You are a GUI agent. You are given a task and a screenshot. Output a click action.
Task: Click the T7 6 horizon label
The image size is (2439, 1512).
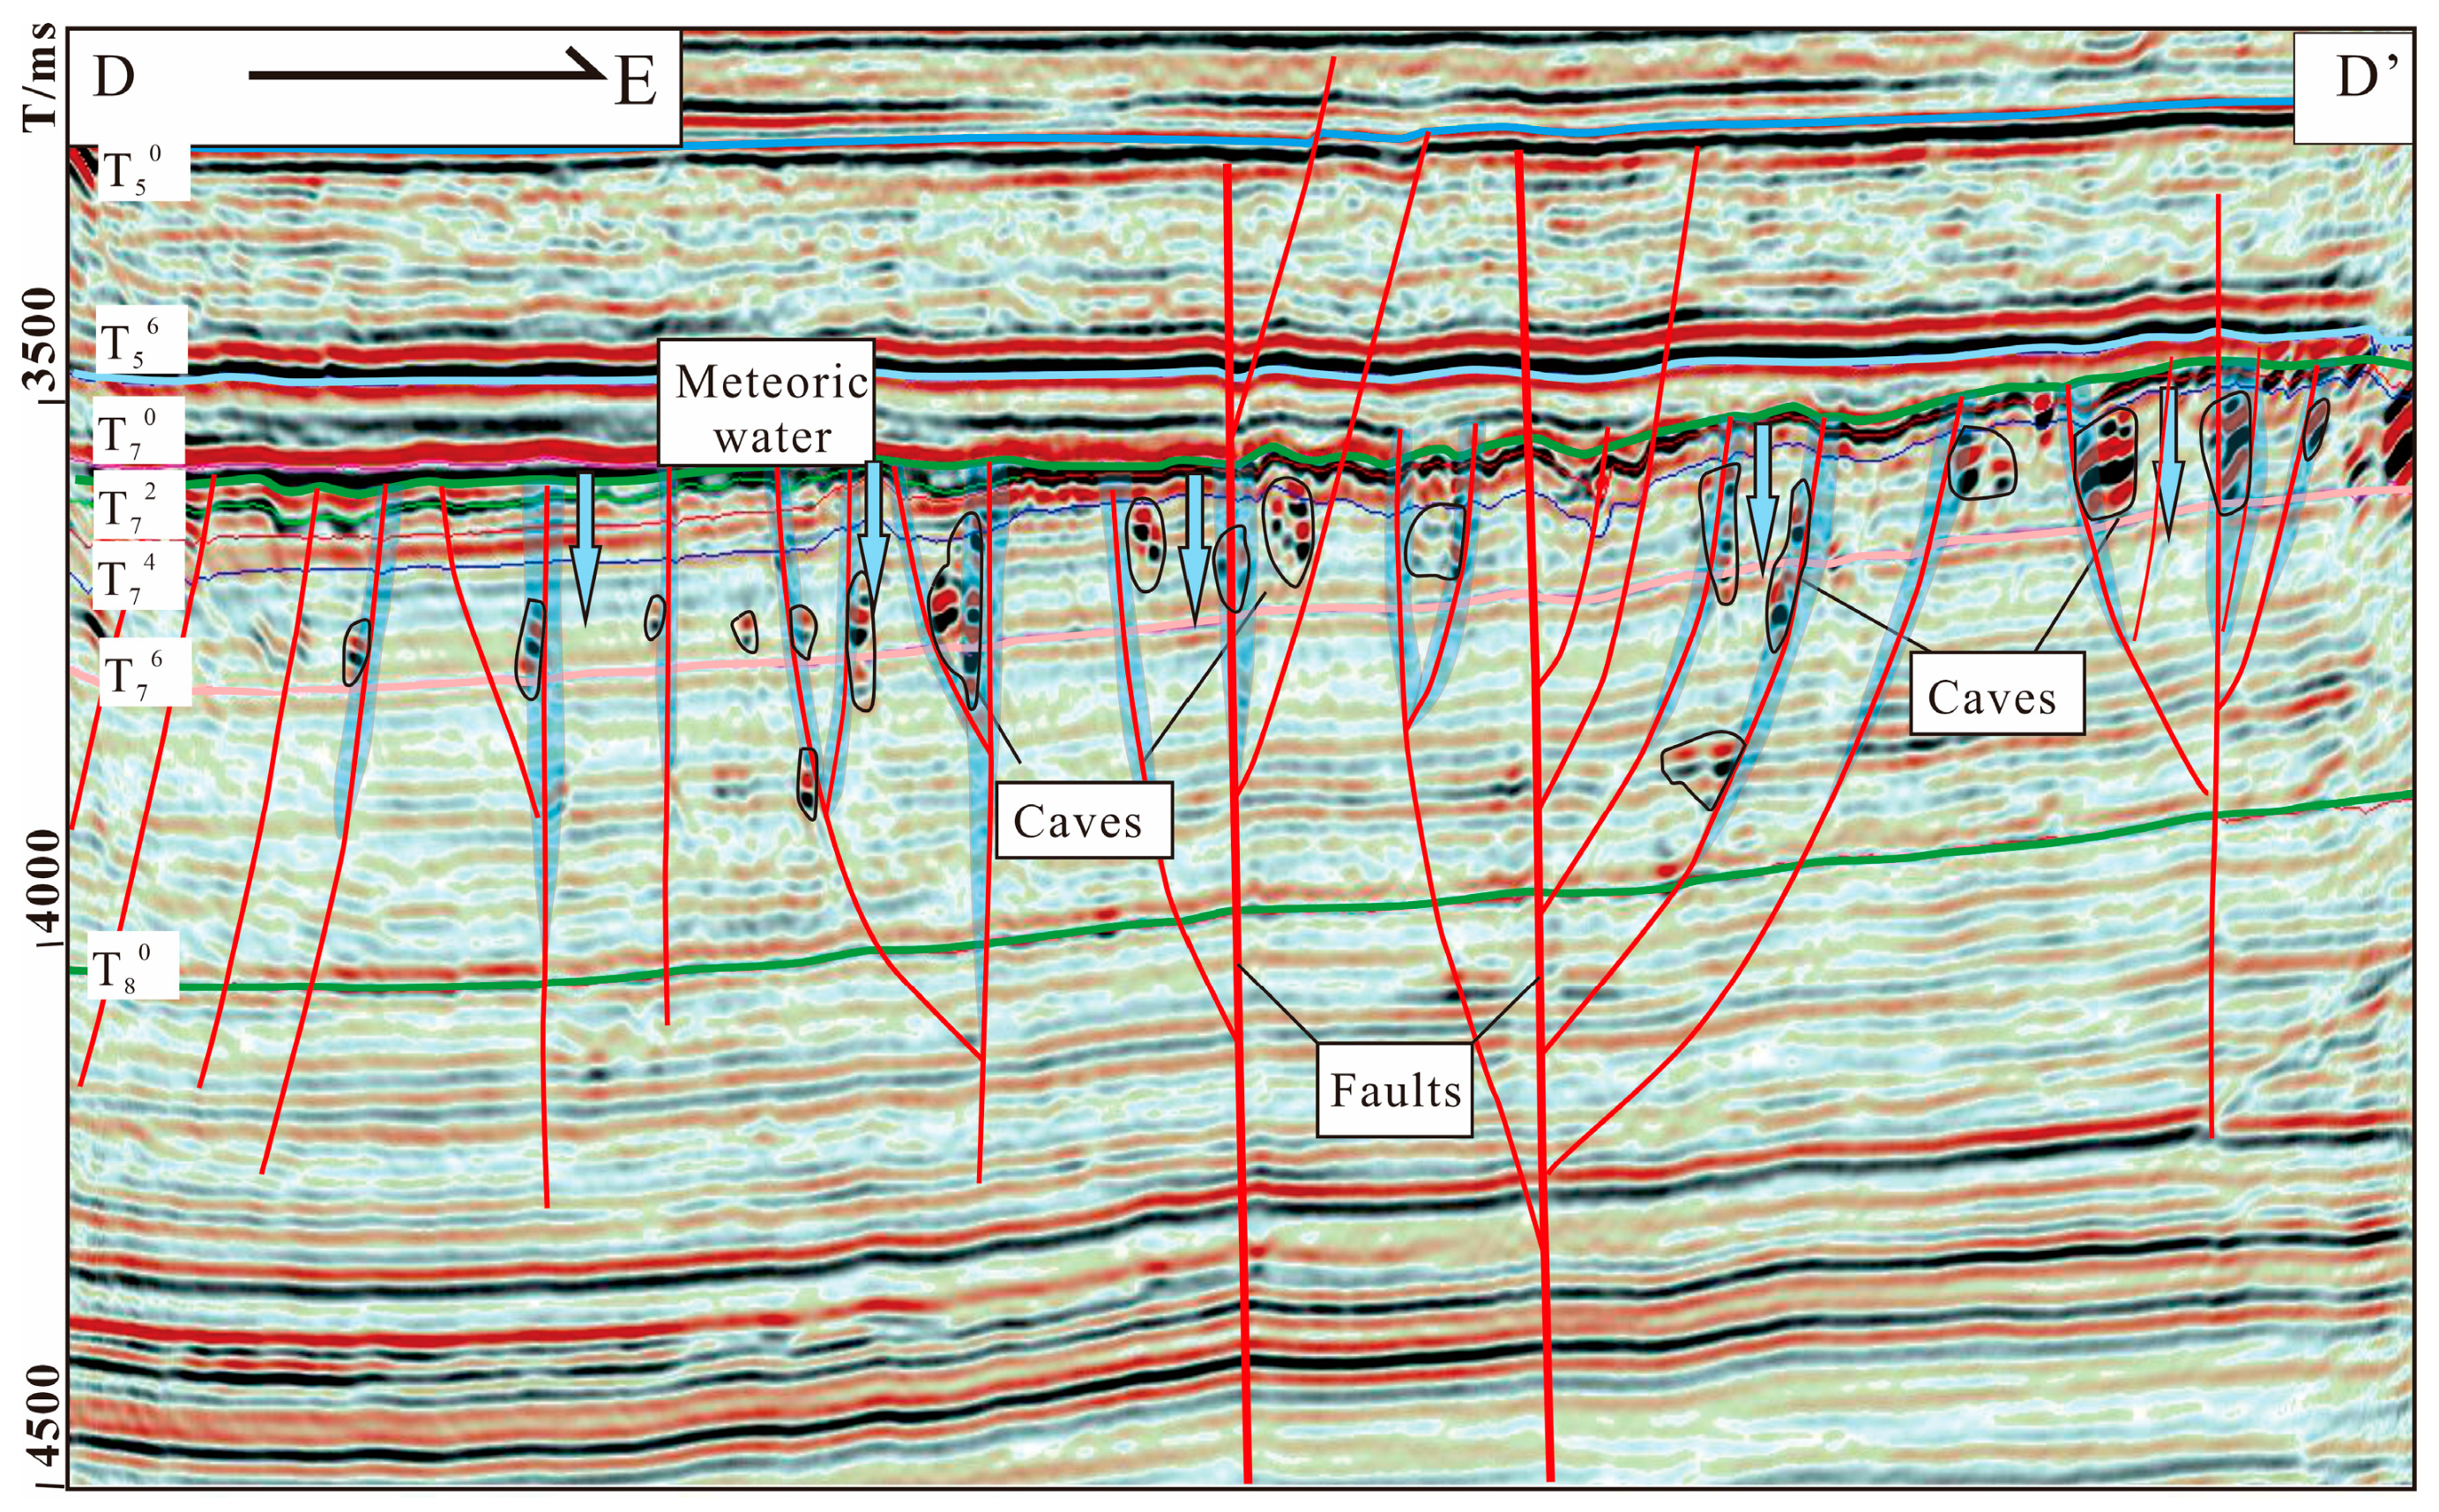[x=145, y=673]
